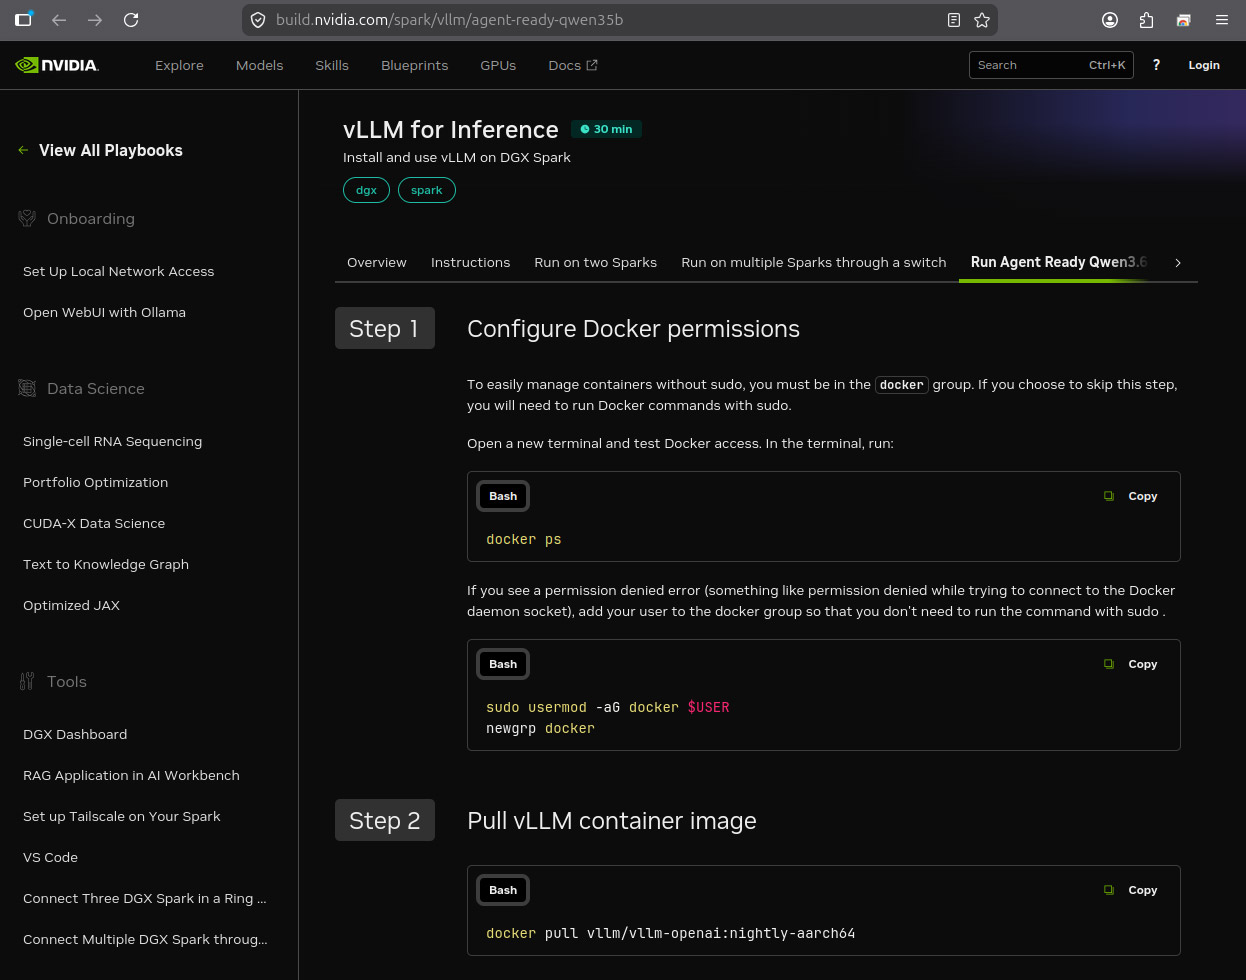
Task: Open the Firefox account icon
Action: 1110,20
